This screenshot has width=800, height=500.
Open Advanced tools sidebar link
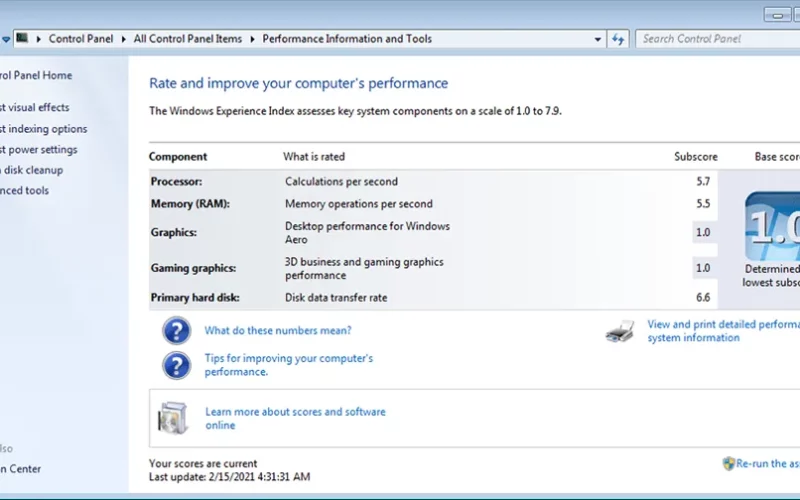click(24, 190)
